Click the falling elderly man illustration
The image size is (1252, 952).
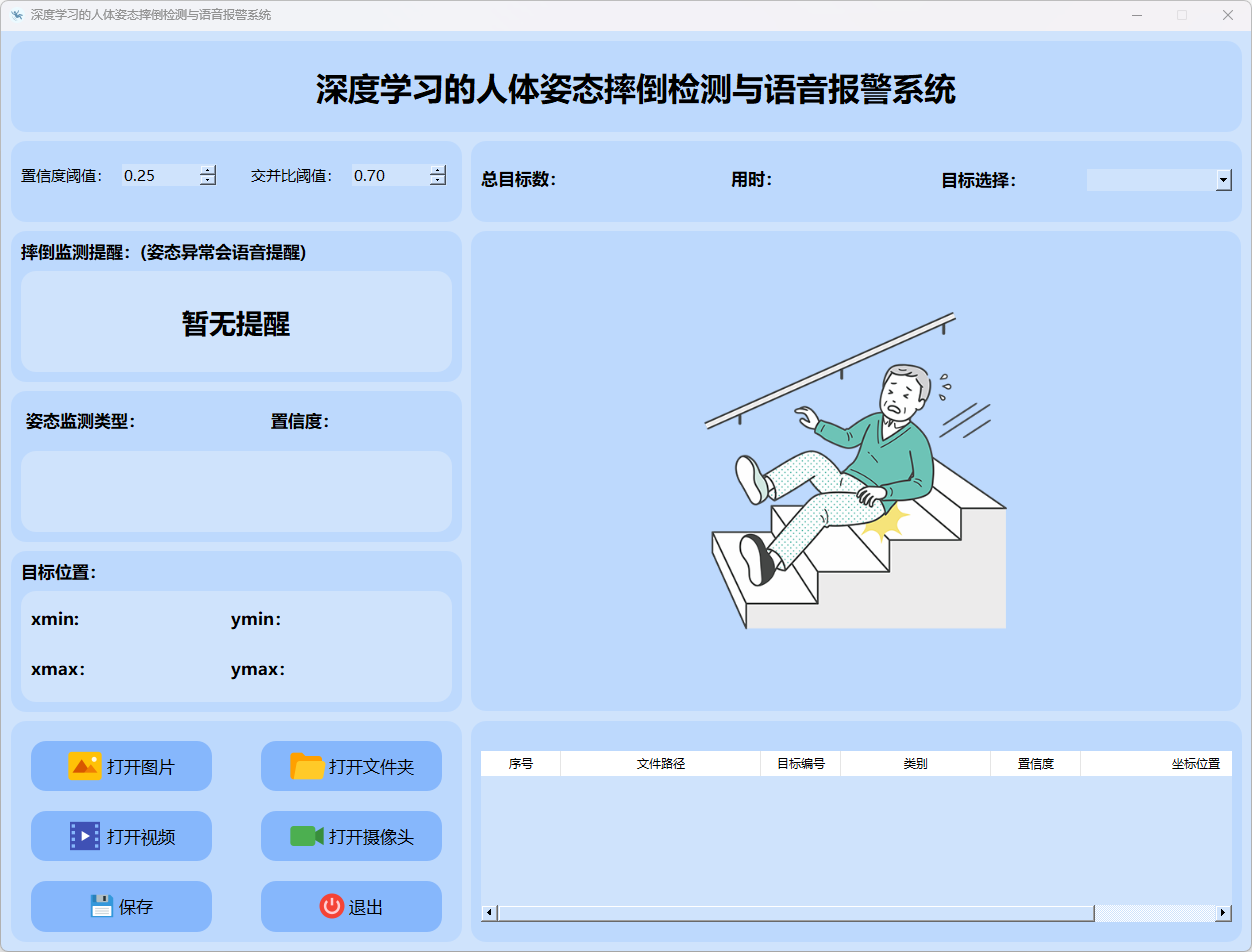pyautogui.click(x=856, y=471)
